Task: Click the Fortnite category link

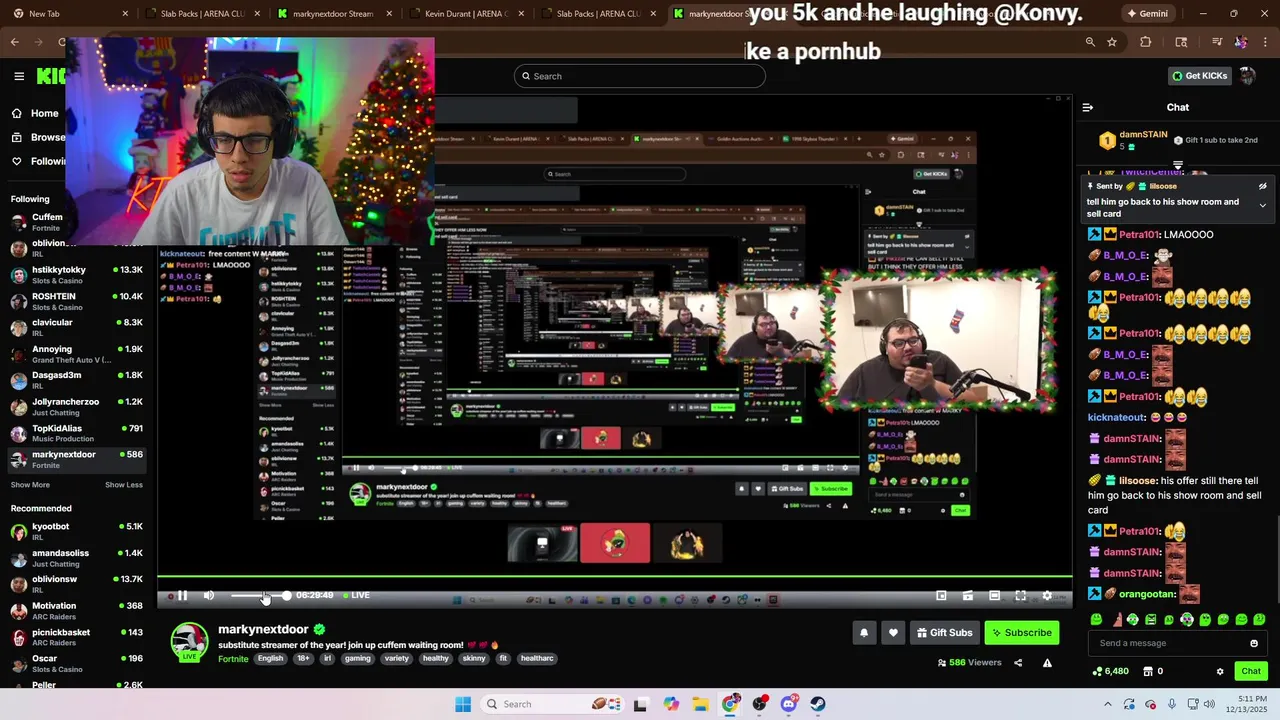Action: click(233, 659)
